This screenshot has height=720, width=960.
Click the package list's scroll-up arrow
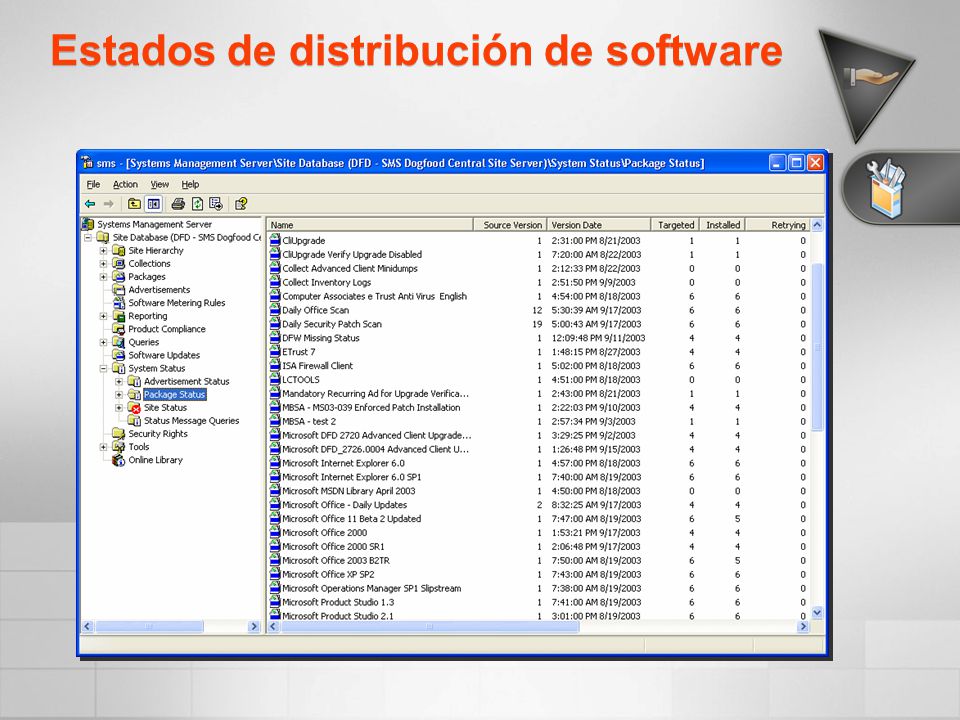coord(817,225)
